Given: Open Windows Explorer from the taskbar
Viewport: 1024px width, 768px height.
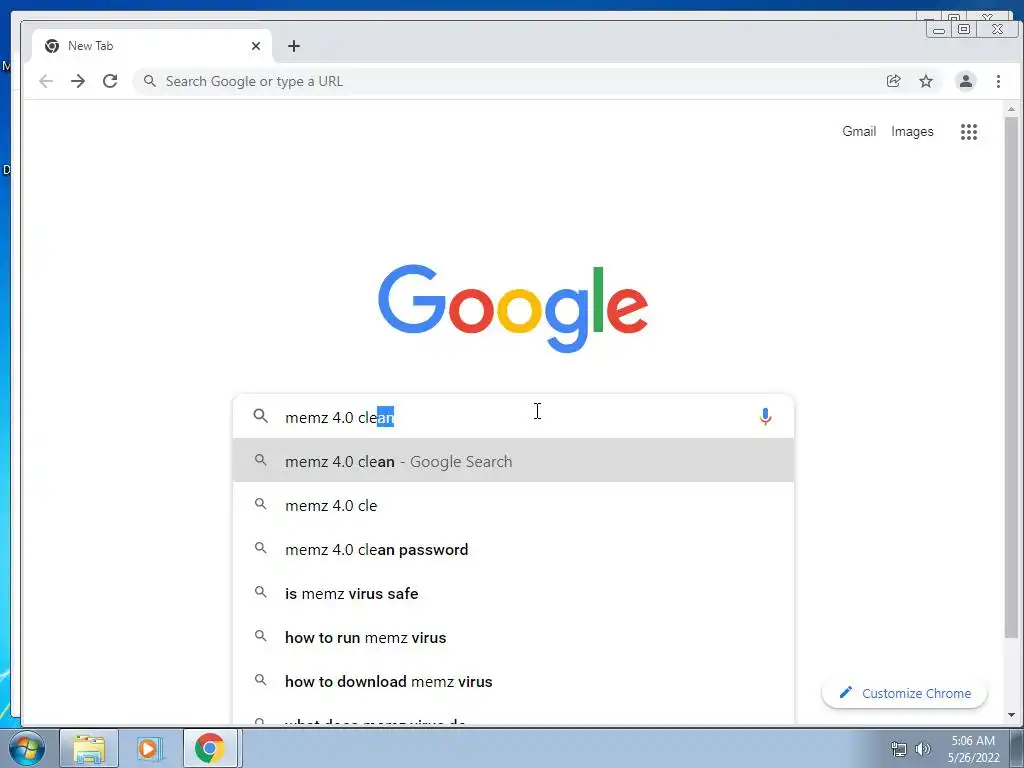Looking at the screenshot, I should [x=89, y=748].
